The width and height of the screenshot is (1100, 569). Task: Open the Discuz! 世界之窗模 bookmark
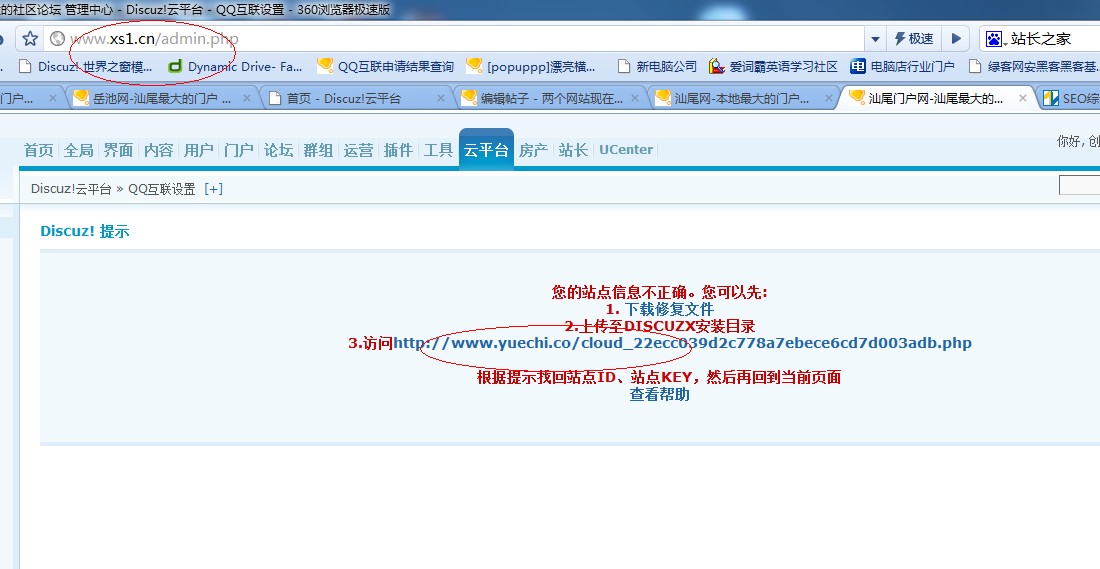click(x=86, y=67)
